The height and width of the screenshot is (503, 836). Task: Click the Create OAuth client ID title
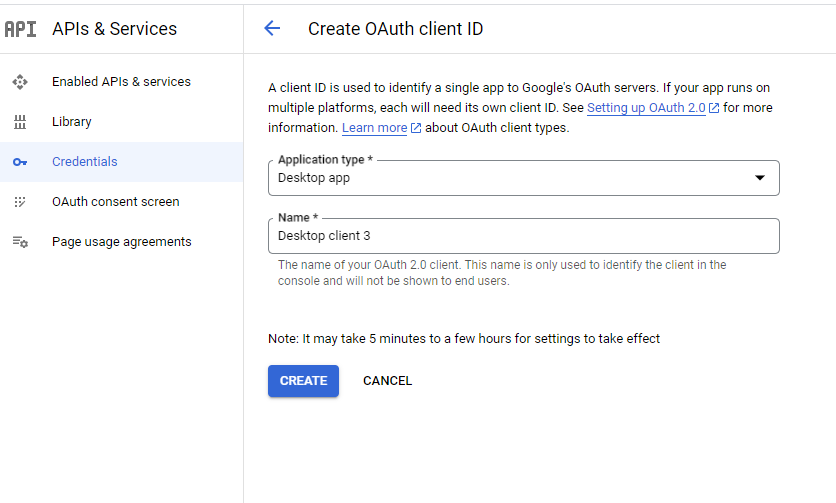pyautogui.click(x=396, y=29)
